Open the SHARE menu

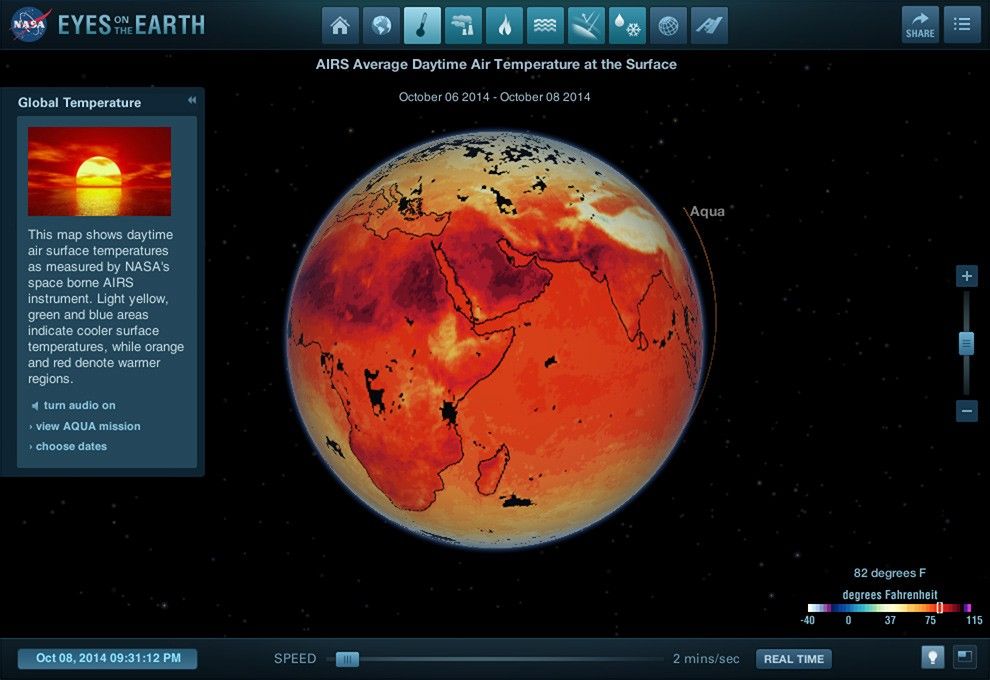[919, 23]
